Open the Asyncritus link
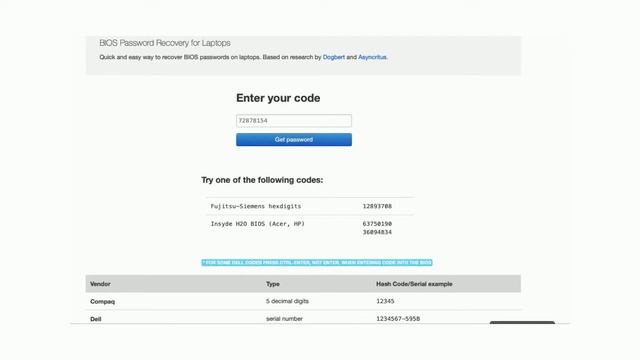Viewport: 640px width, 360px height. pos(372,57)
